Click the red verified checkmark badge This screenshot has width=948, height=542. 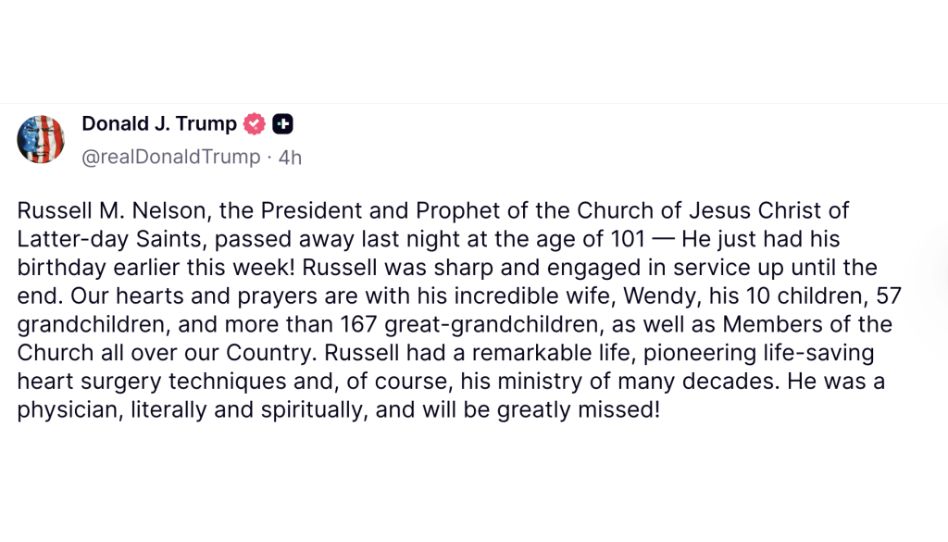tap(256, 124)
